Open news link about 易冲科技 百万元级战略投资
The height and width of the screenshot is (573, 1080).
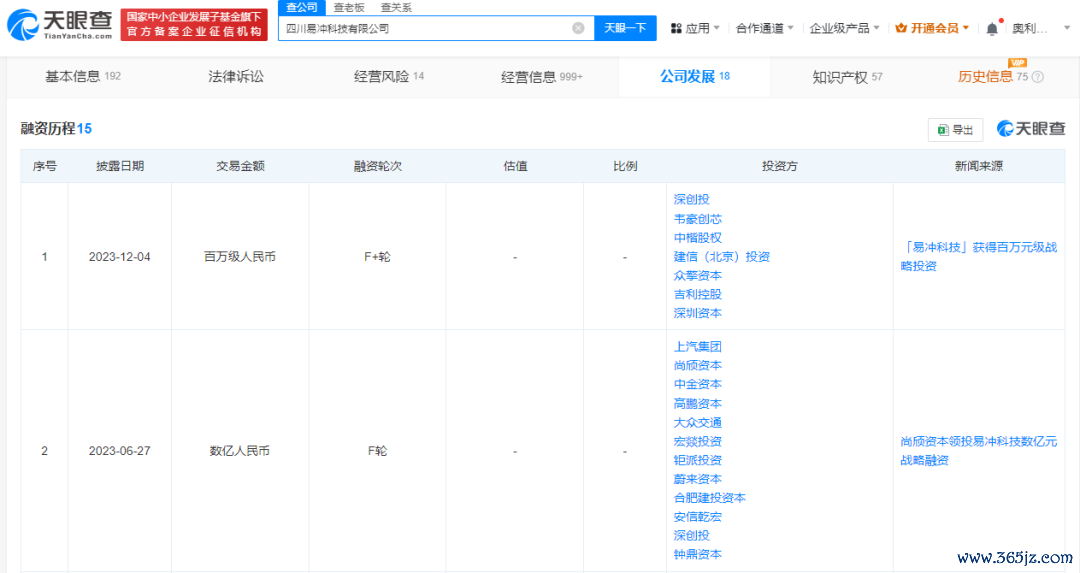pyautogui.click(x=979, y=256)
